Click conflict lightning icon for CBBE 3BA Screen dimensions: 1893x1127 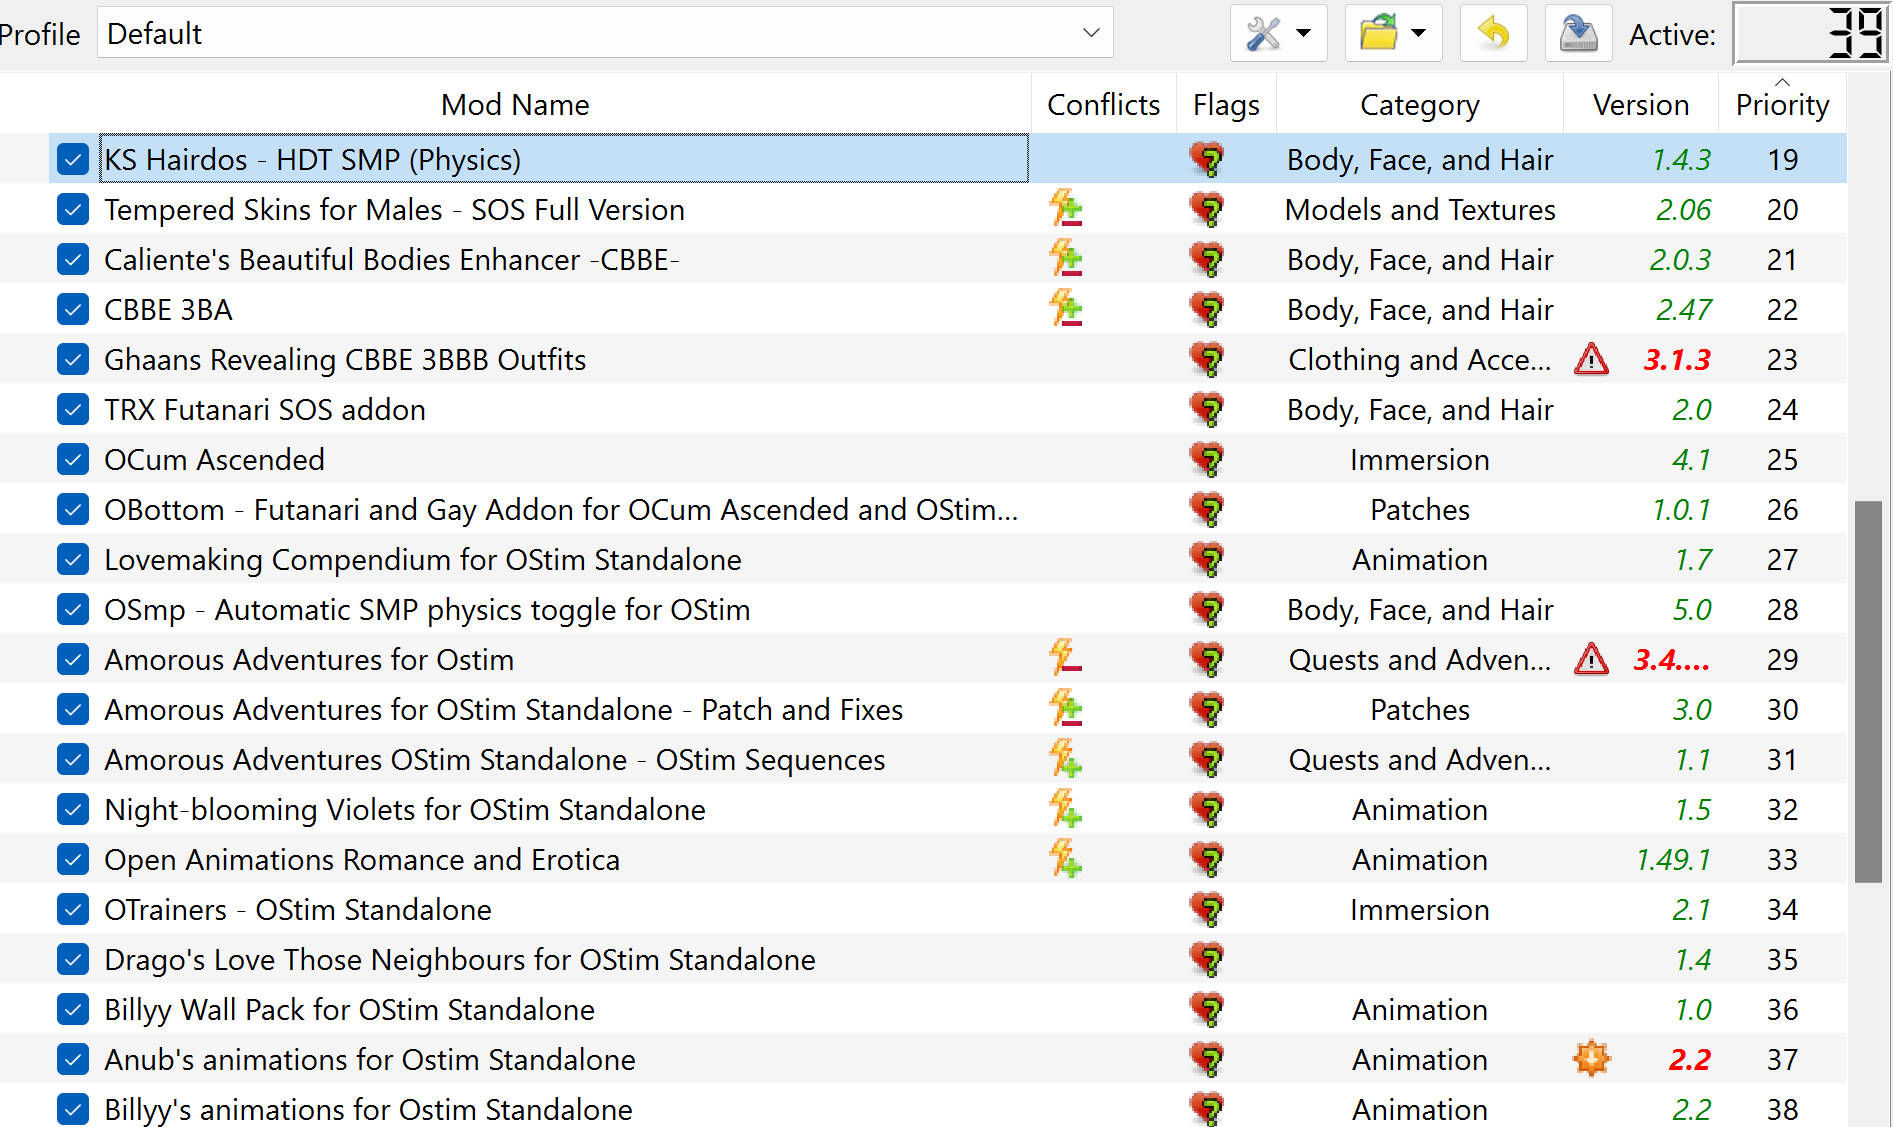[1066, 309]
